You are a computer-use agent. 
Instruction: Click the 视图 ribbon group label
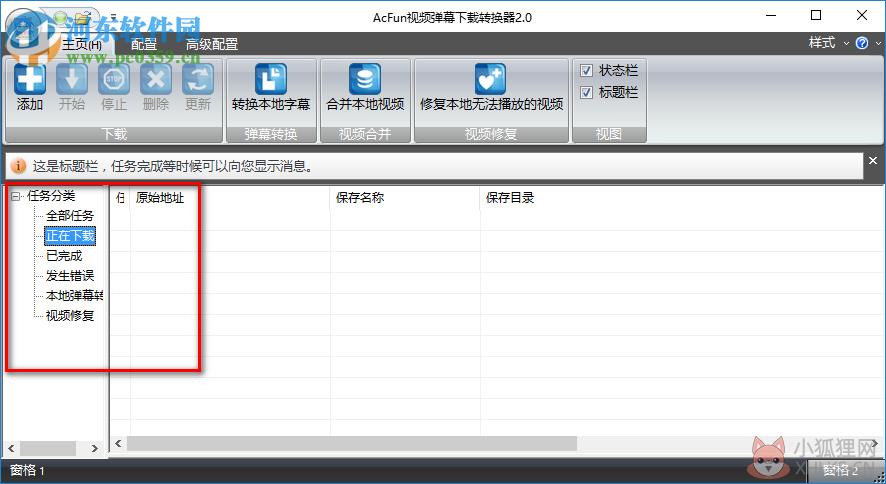point(609,134)
